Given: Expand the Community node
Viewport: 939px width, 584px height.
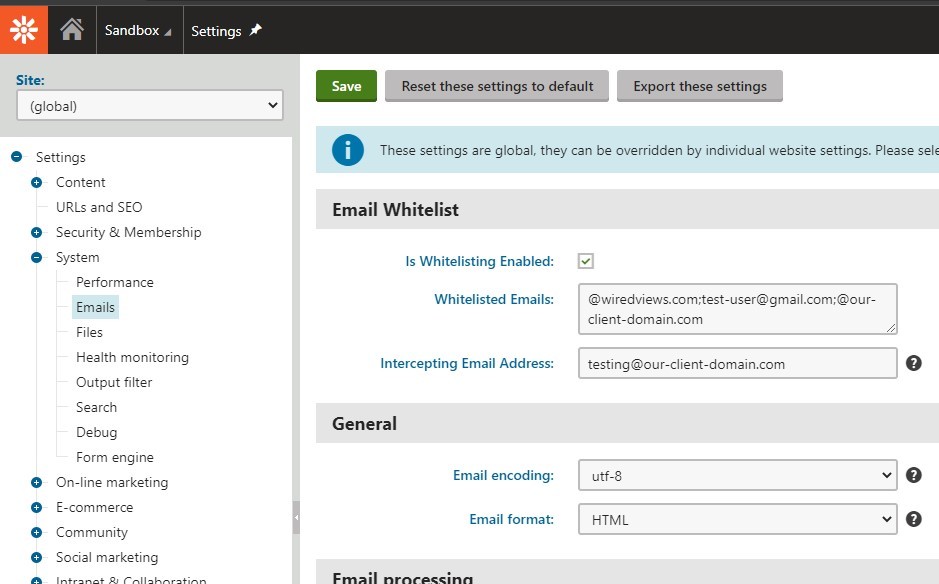Looking at the screenshot, I should (37, 532).
